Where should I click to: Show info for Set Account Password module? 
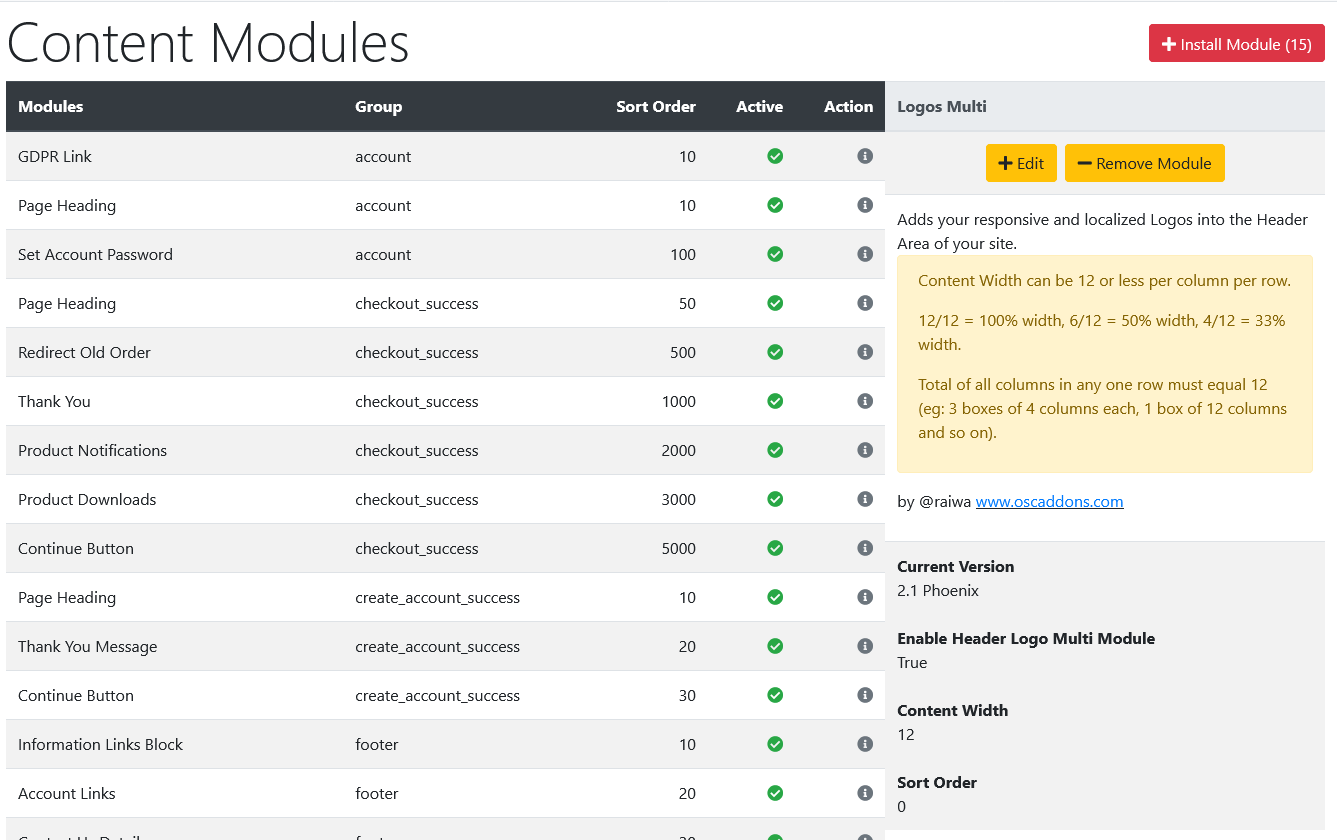pos(865,254)
